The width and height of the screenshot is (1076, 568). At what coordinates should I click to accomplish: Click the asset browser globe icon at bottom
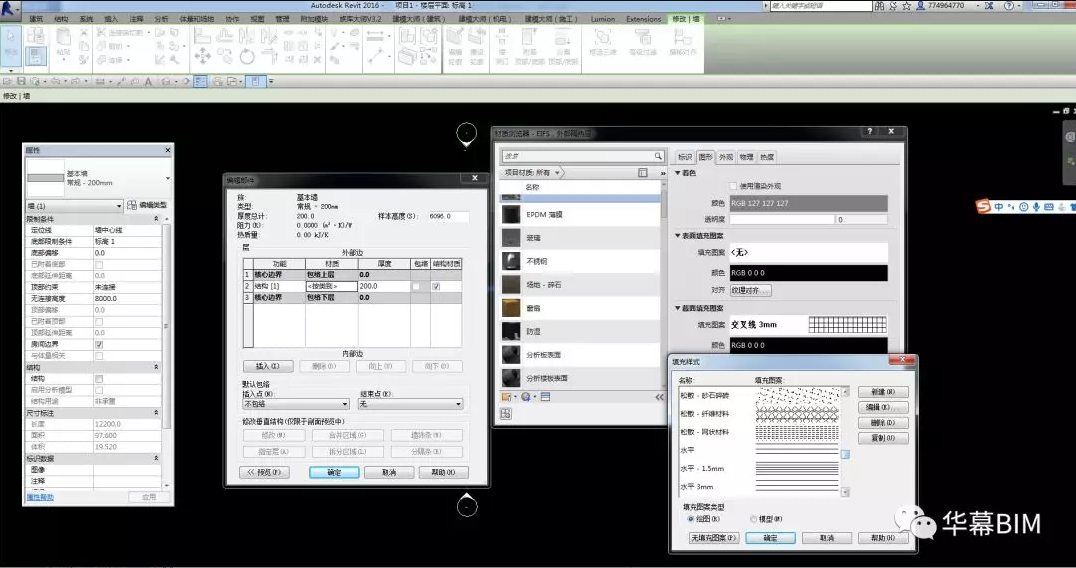526,397
